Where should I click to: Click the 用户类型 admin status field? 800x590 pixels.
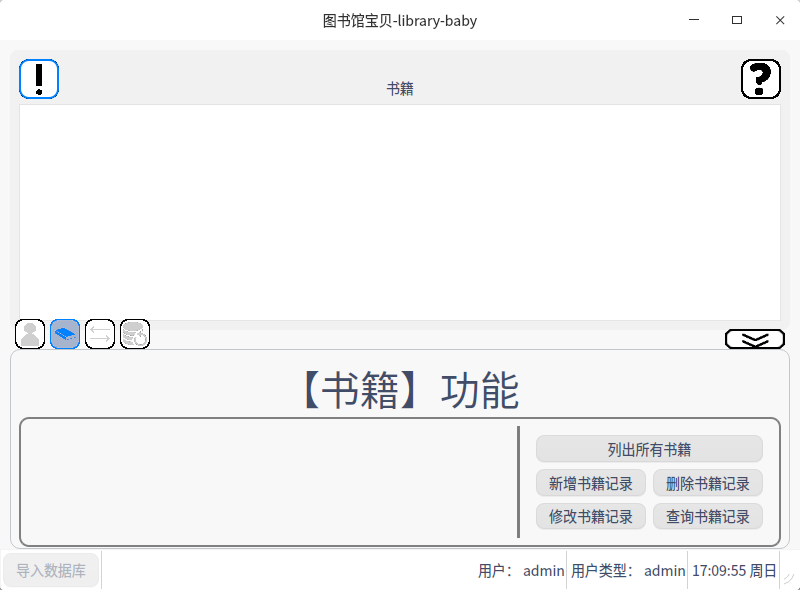[x=627, y=571]
